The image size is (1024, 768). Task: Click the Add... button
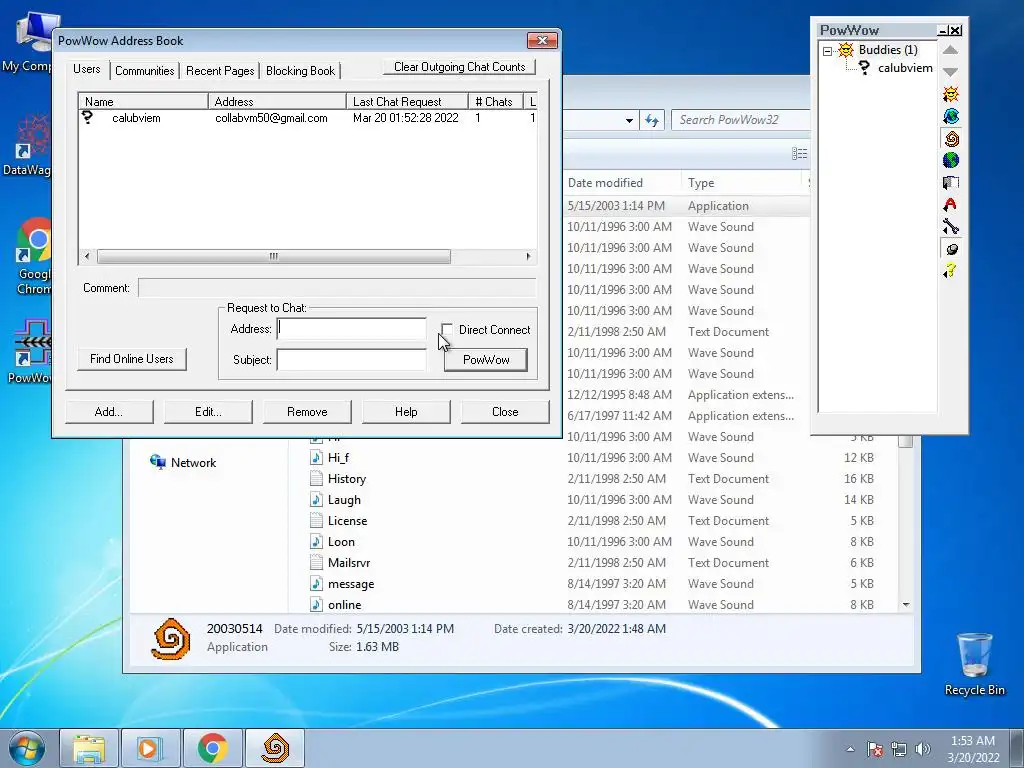(x=108, y=412)
